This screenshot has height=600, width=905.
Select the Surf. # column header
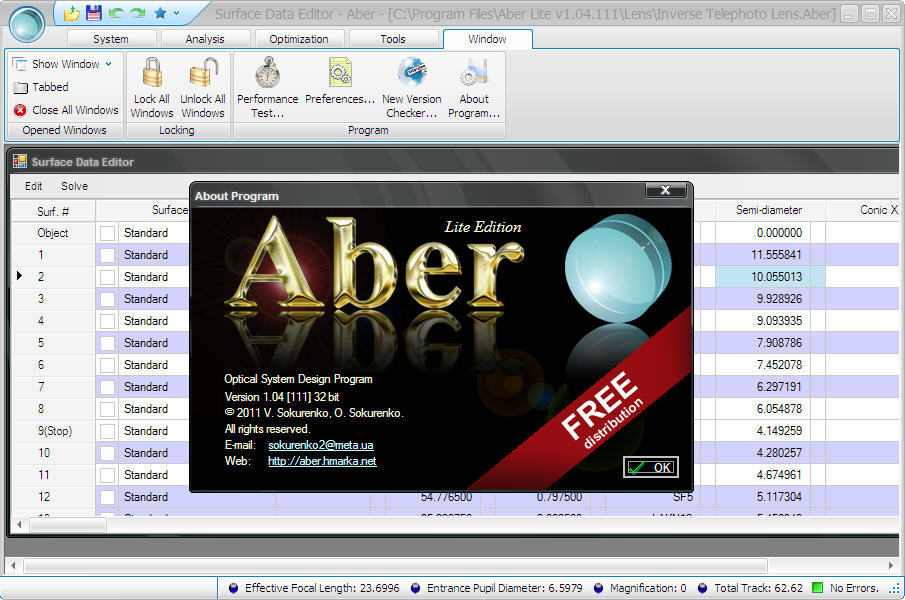click(53, 211)
